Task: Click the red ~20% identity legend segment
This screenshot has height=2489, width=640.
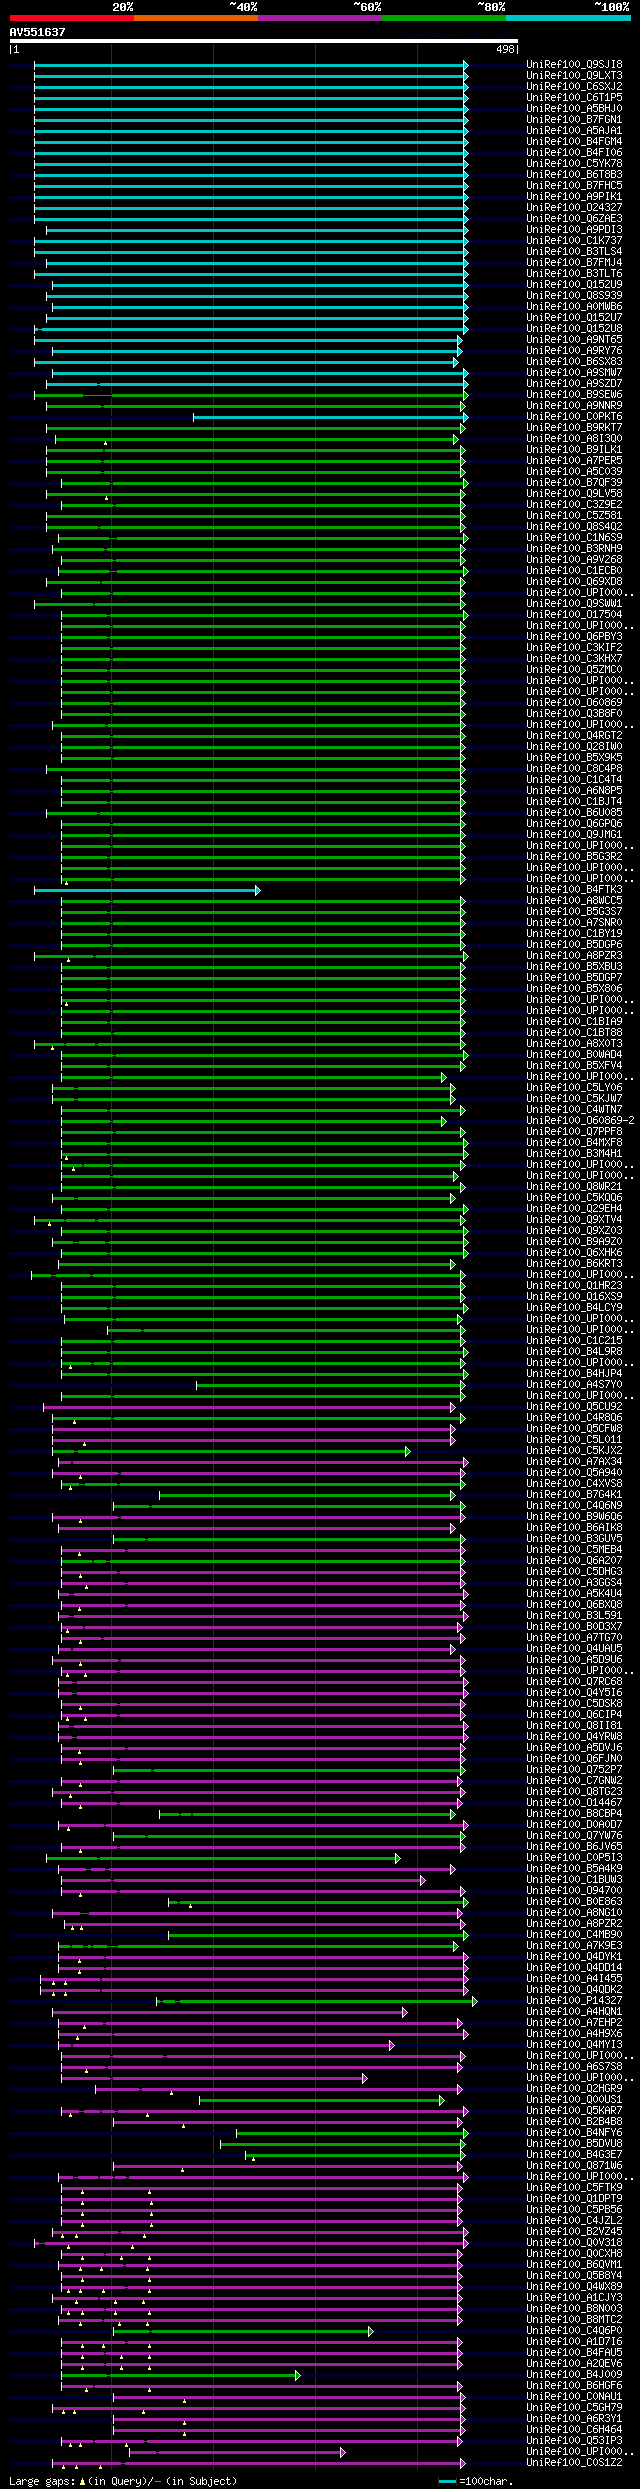Action: [71, 18]
